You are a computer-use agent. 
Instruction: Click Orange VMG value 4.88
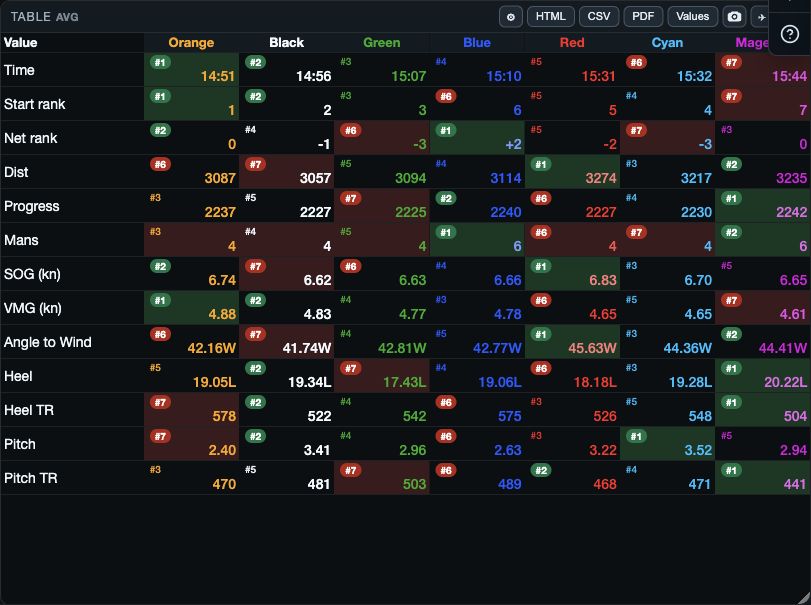[x=222, y=314]
